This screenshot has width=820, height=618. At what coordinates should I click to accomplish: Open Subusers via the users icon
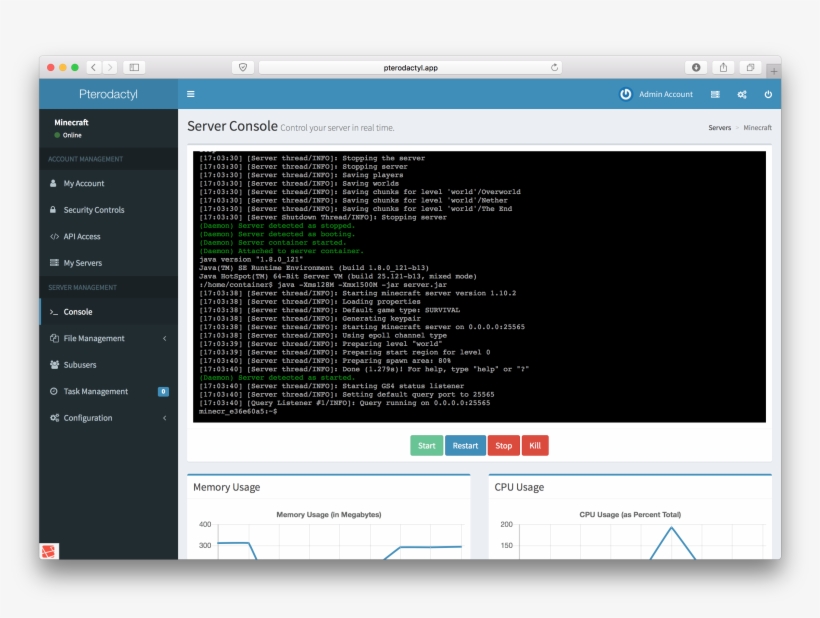54,365
